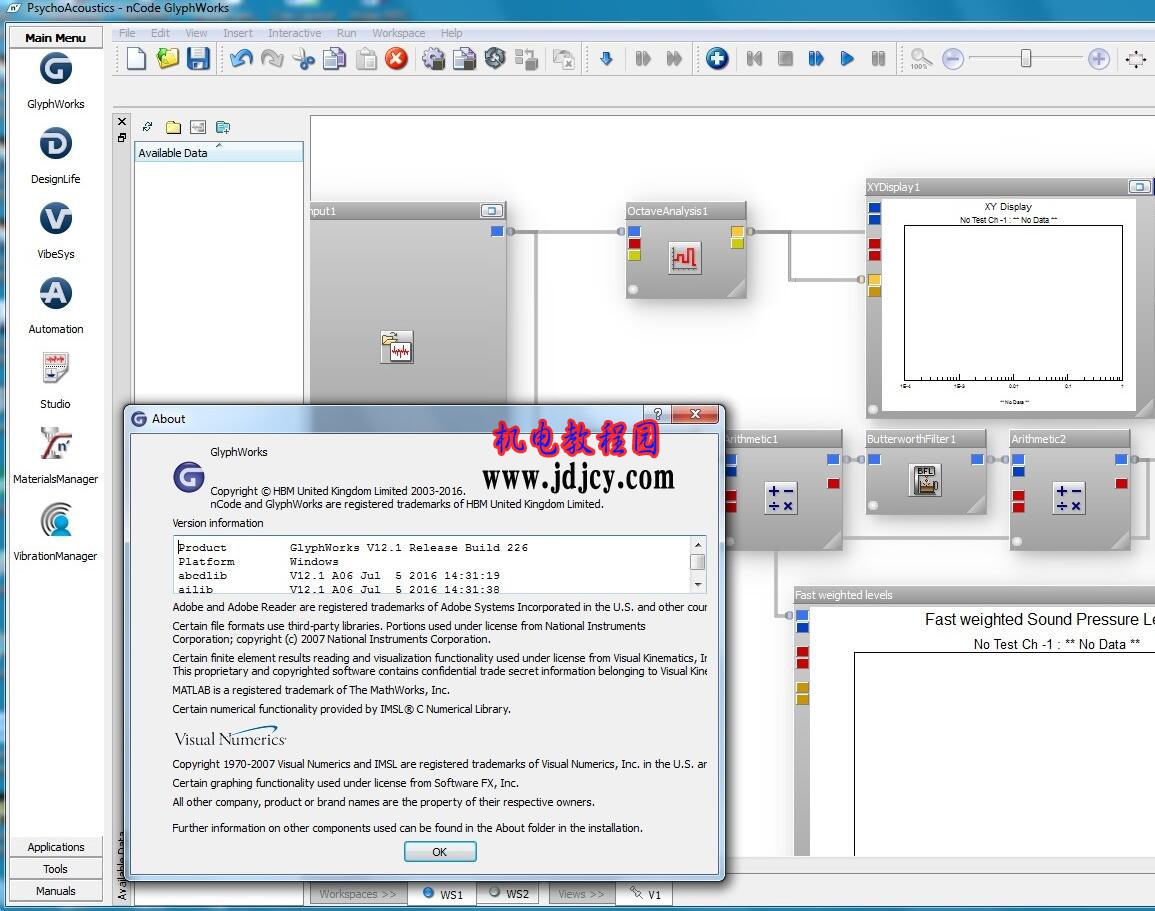1155x911 pixels.
Task: Click the yellow folder icon above Available Data
Action: click(173, 127)
